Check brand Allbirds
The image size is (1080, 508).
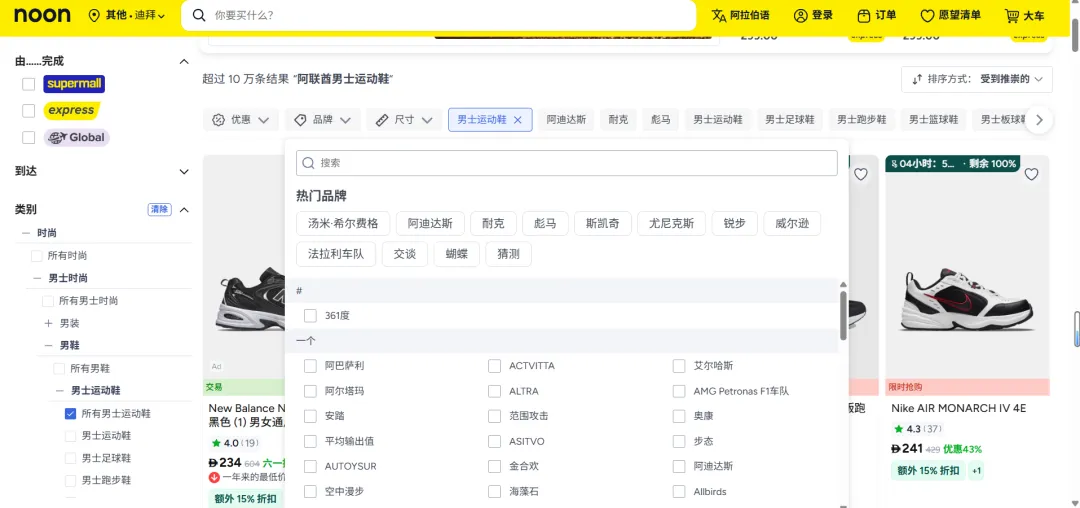coord(679,491)
